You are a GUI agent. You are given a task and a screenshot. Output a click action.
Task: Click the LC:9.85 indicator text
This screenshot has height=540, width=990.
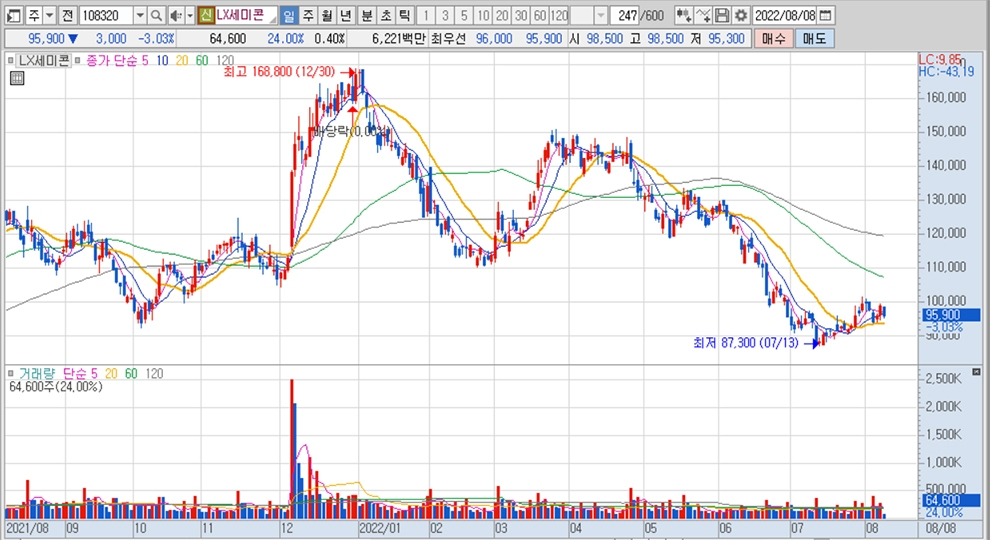pyautogui.click(x=940, y=60)
